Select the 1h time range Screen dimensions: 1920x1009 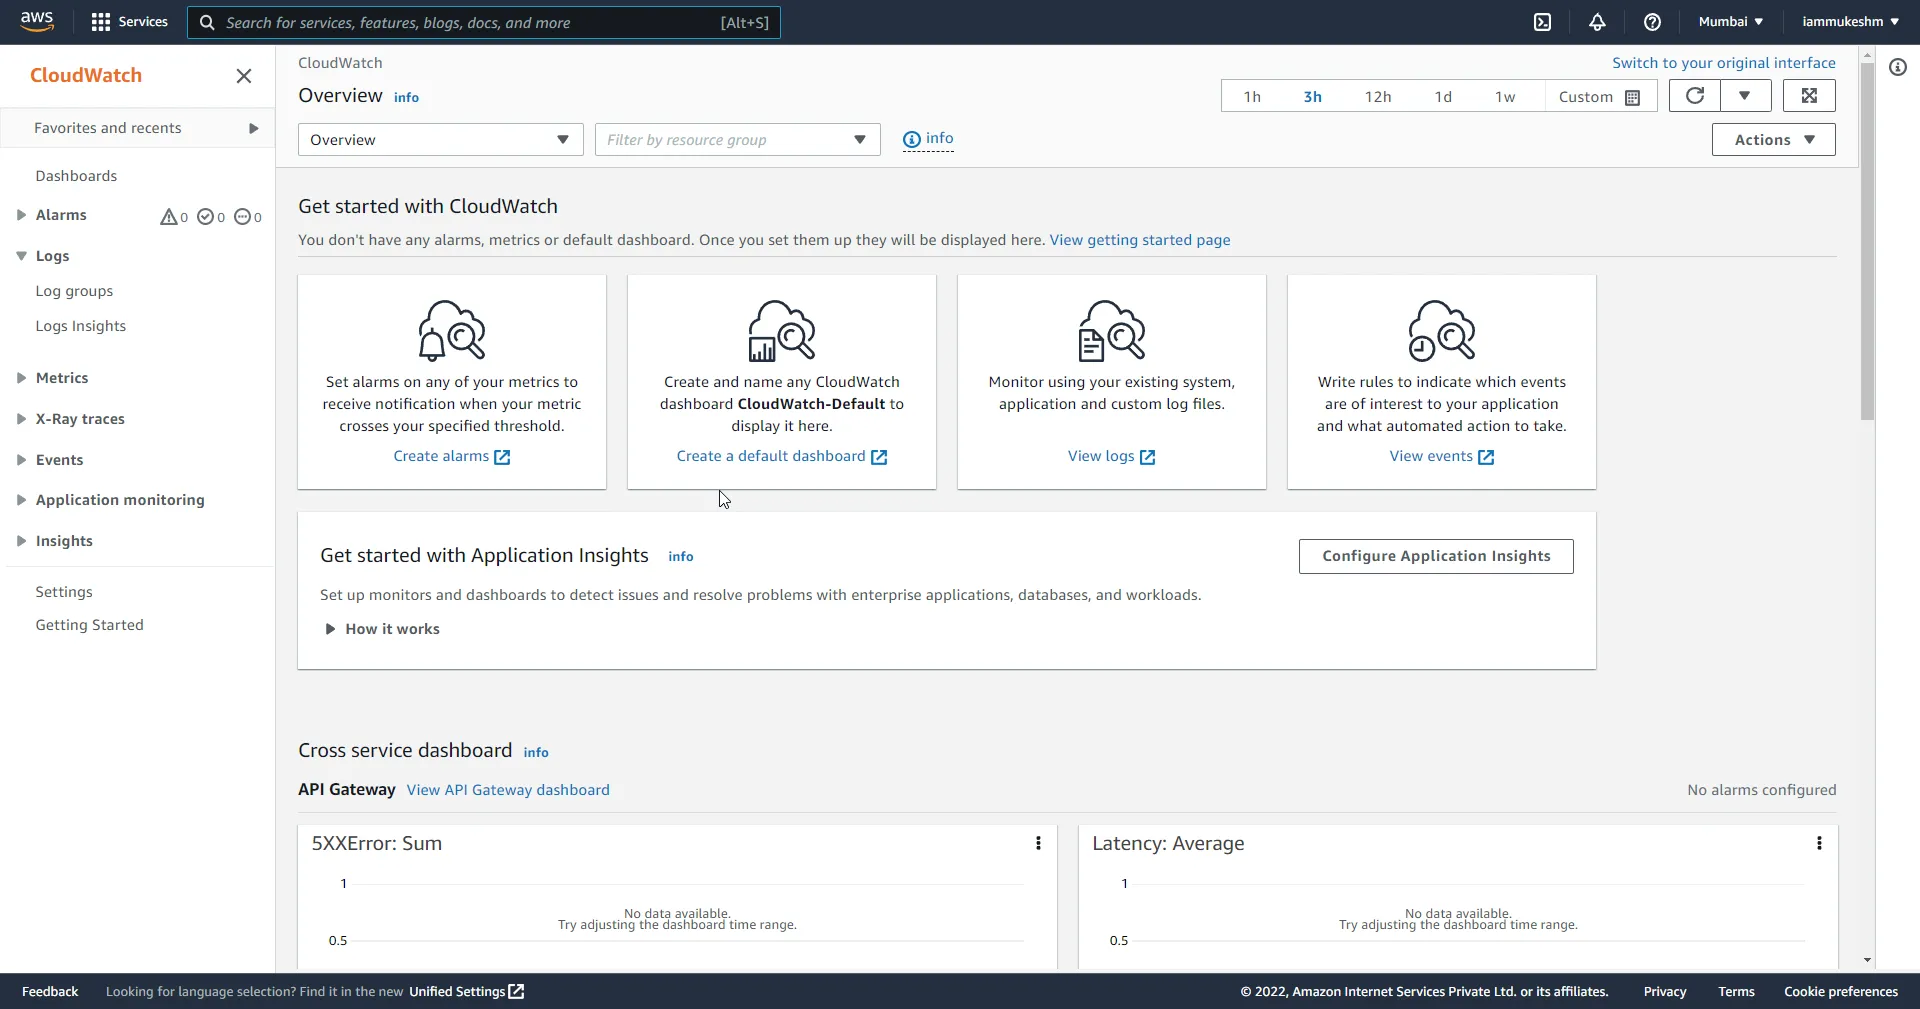(x=1251, y=96)
